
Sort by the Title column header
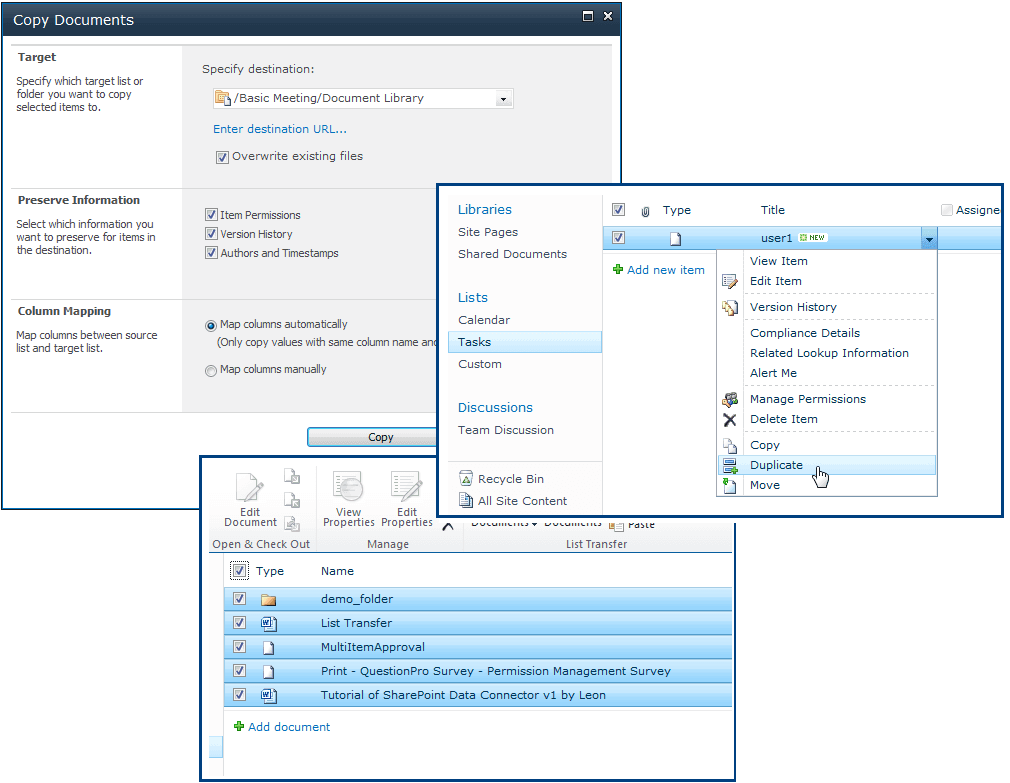(x=772, y=211)
